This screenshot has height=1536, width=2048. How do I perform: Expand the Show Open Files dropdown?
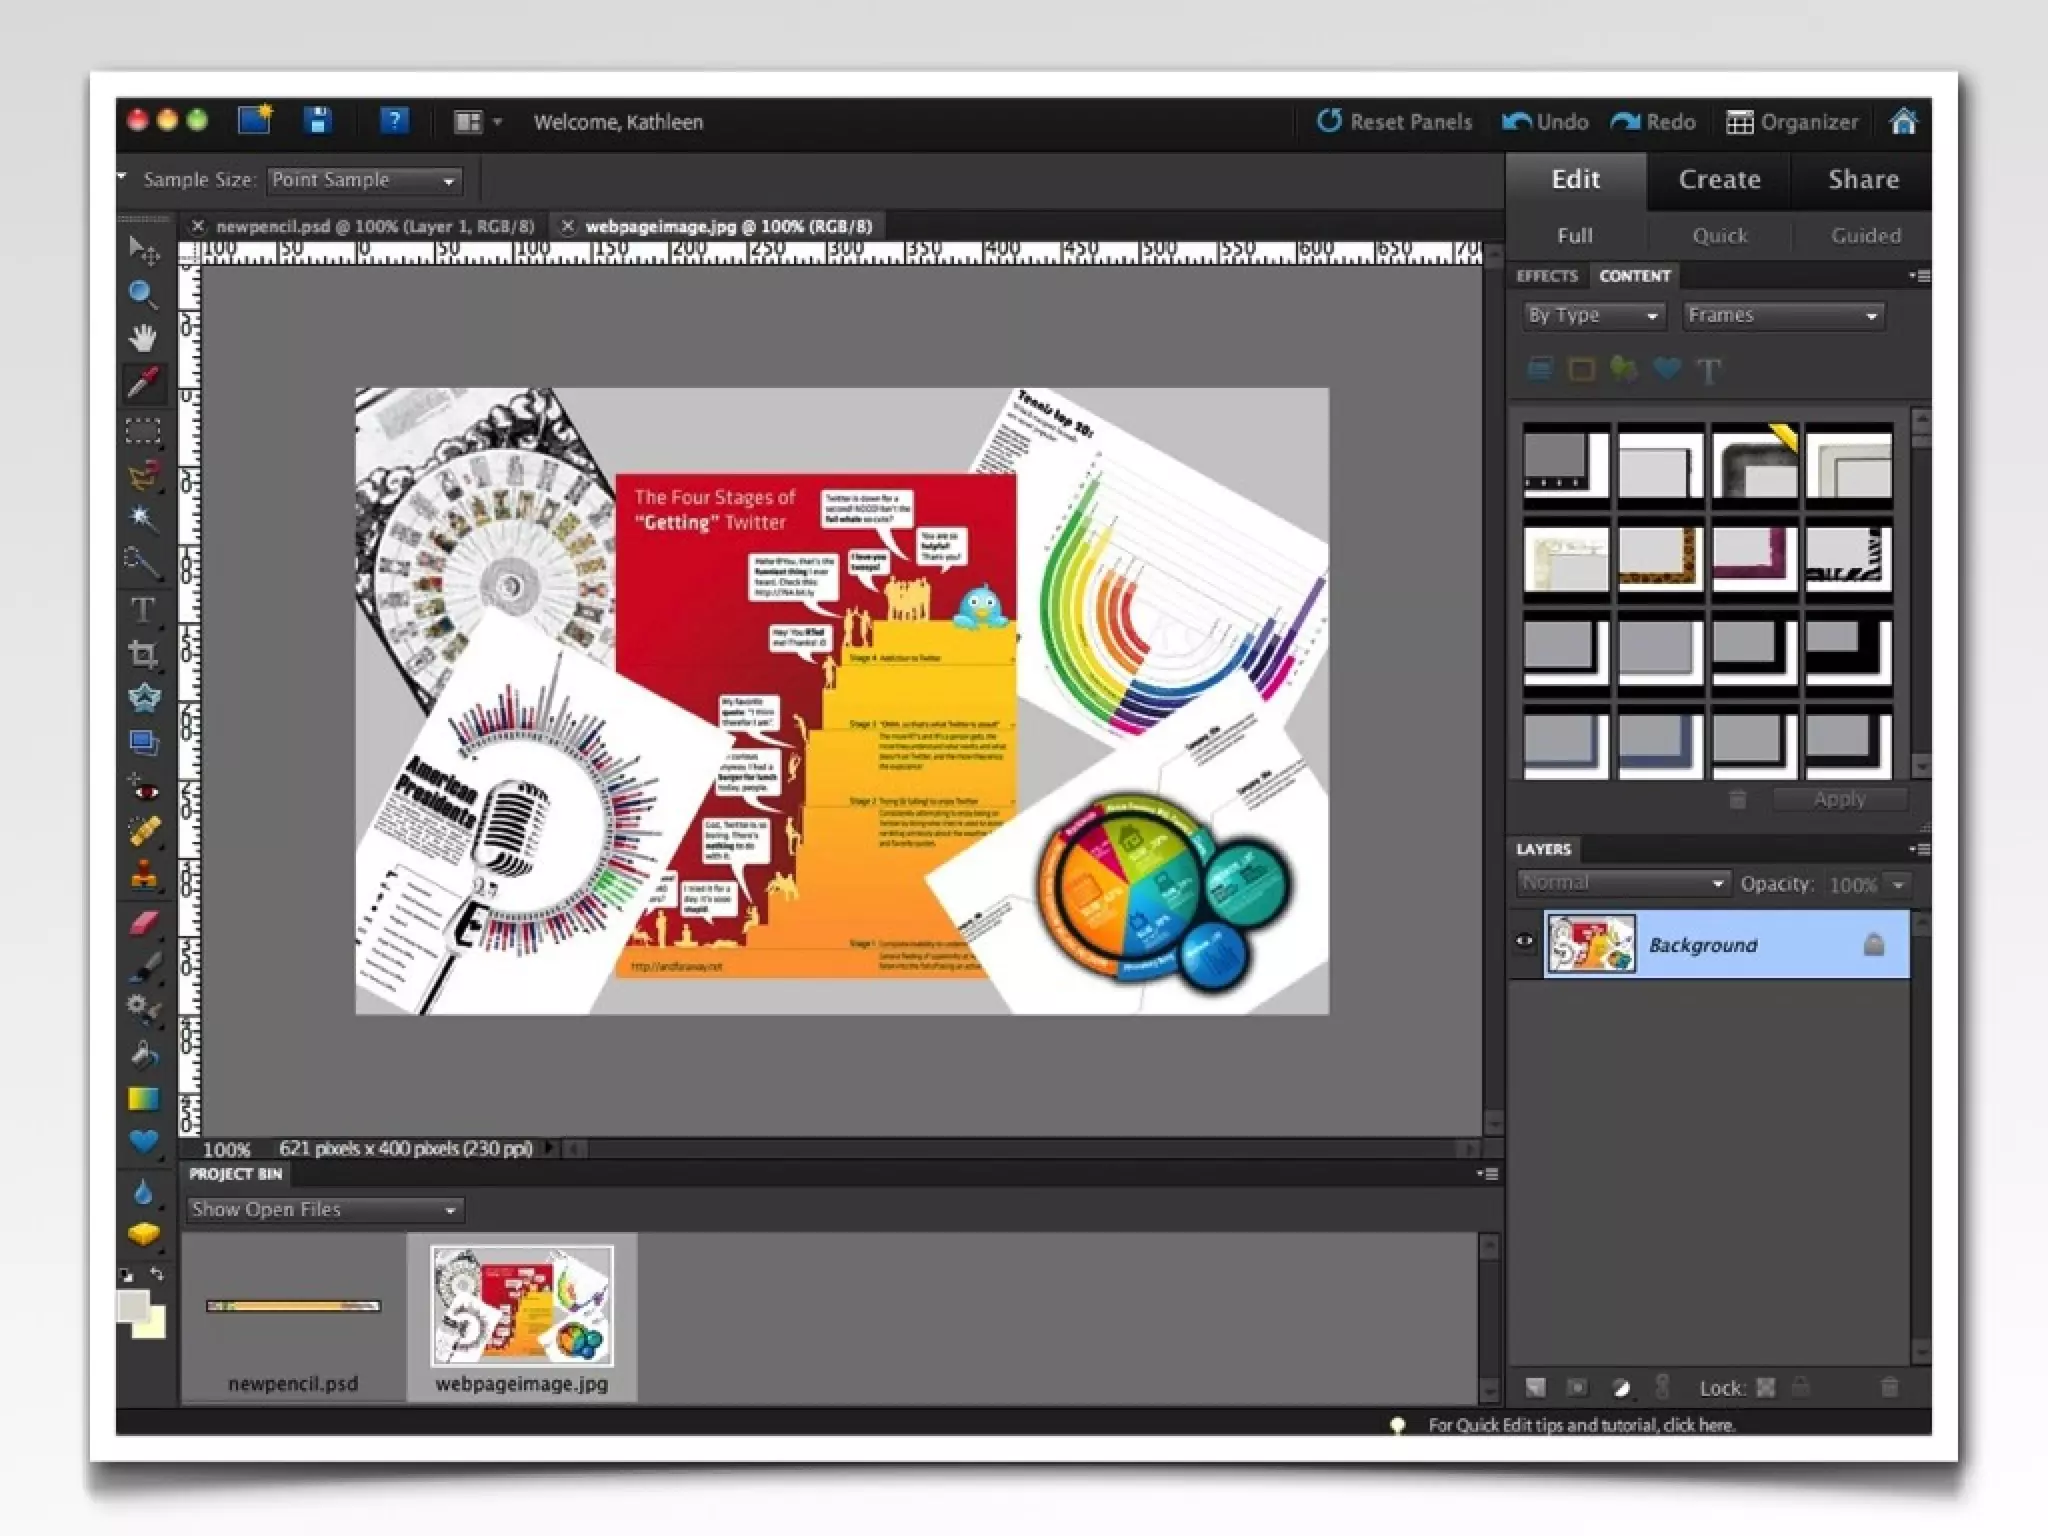coord(324,1210)
